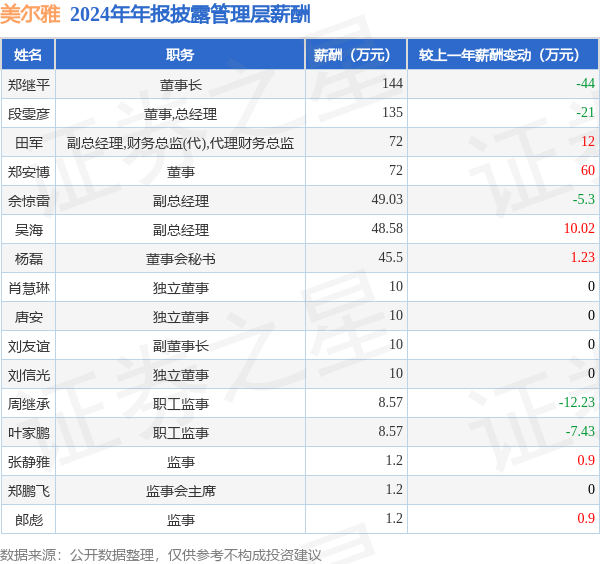The height and width of the screenshot is (564, 600).
Task: Select the name cell 吴海
Action: [29, 230]
